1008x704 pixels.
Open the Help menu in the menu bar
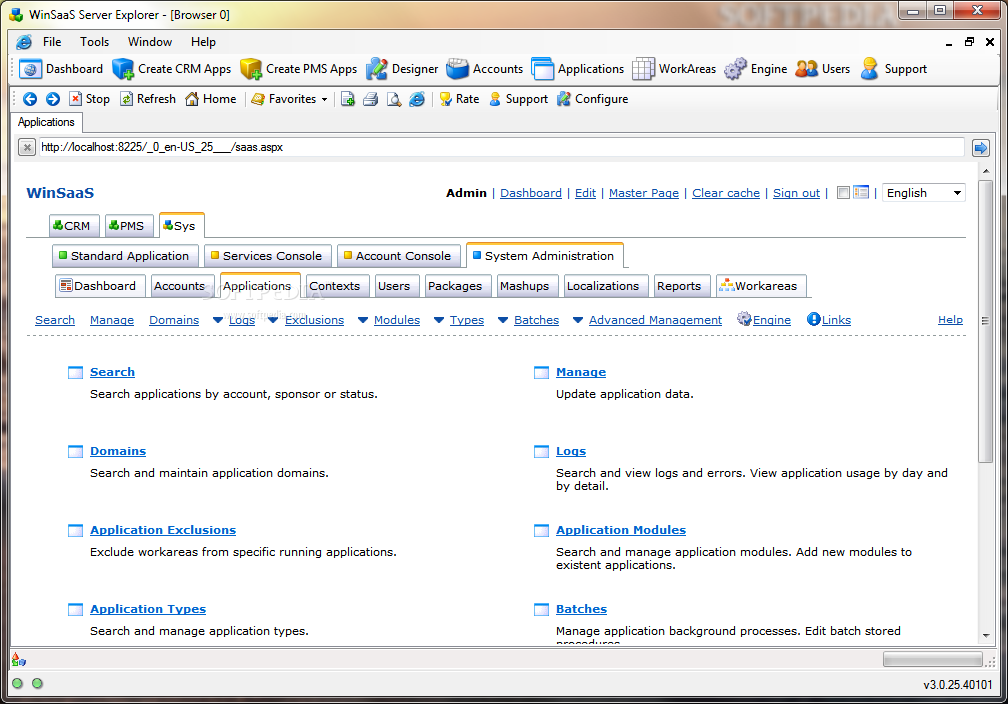203,42
